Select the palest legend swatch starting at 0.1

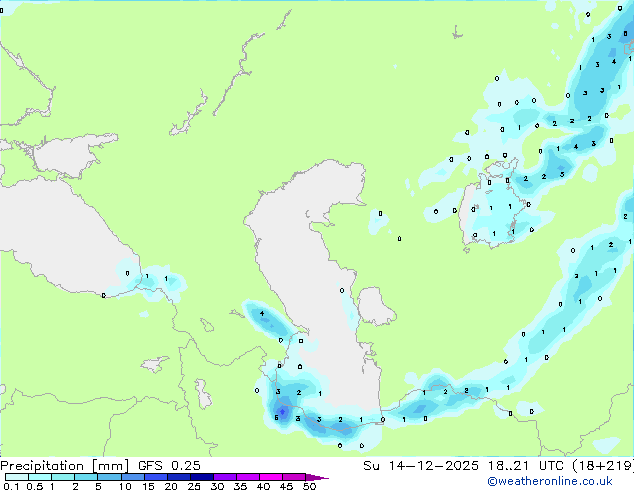(17, 477)
